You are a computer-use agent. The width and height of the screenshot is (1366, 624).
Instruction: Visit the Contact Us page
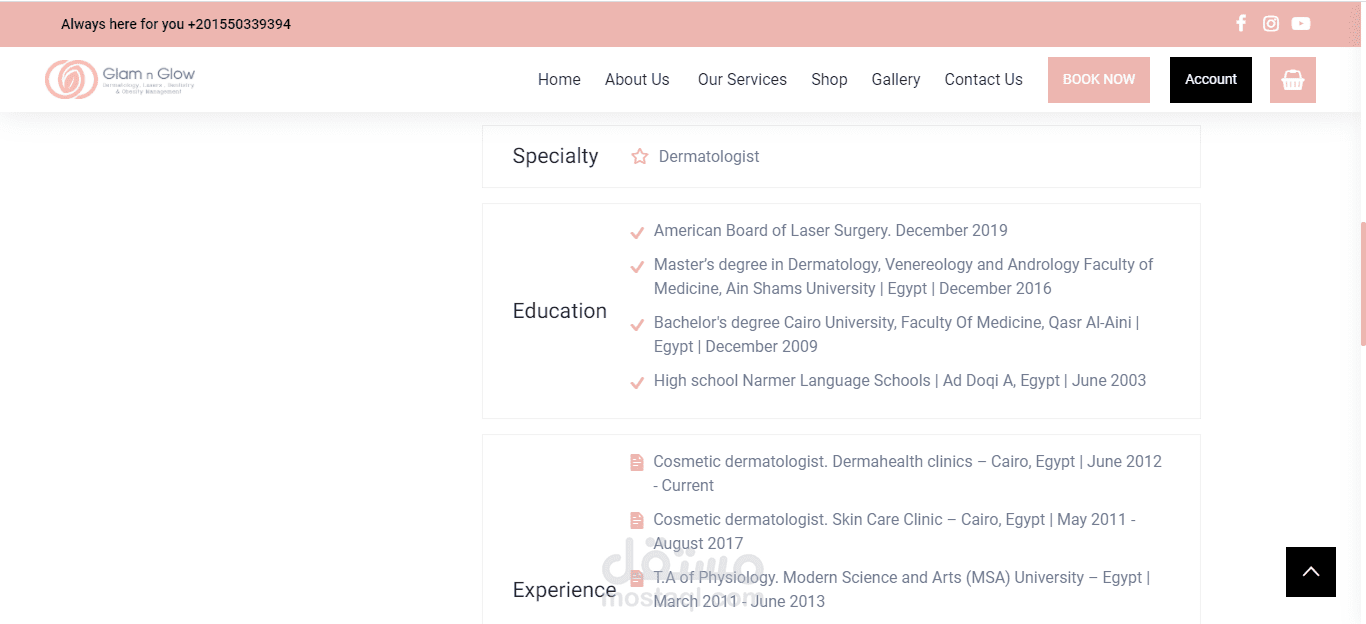click(983, 79)
